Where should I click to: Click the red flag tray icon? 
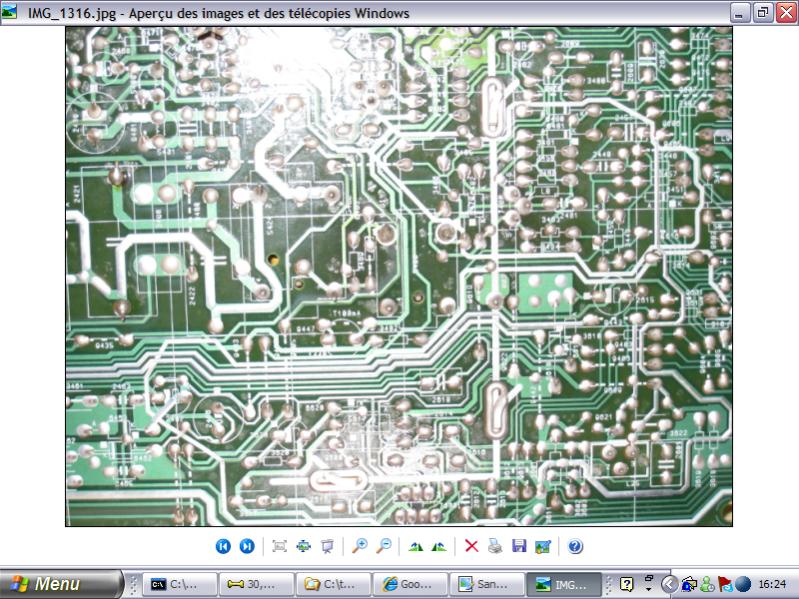click(x=725, y=584)
